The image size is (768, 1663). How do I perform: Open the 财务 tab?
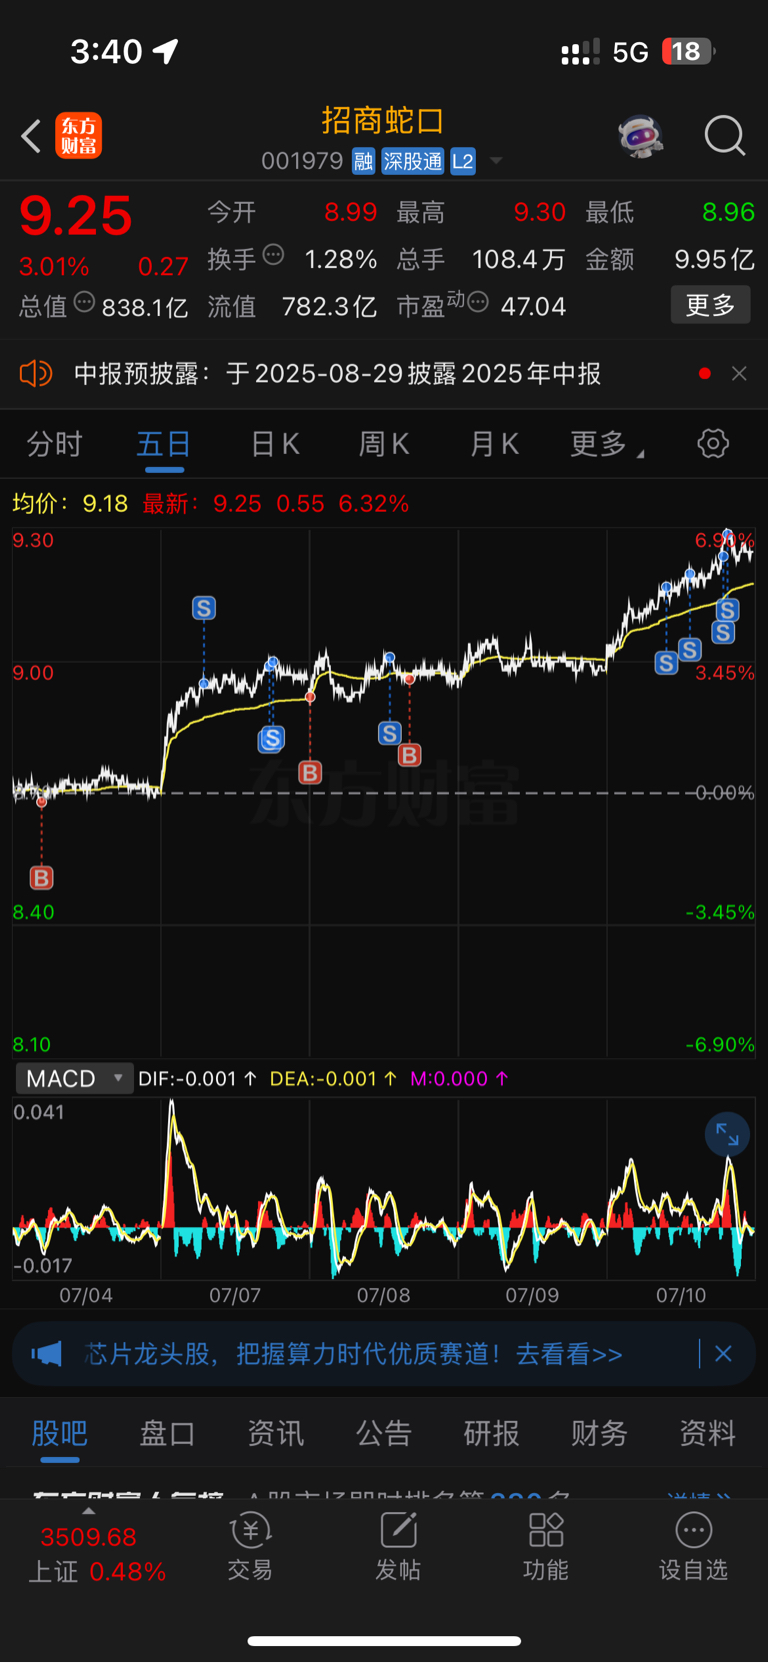(599, 1433)
